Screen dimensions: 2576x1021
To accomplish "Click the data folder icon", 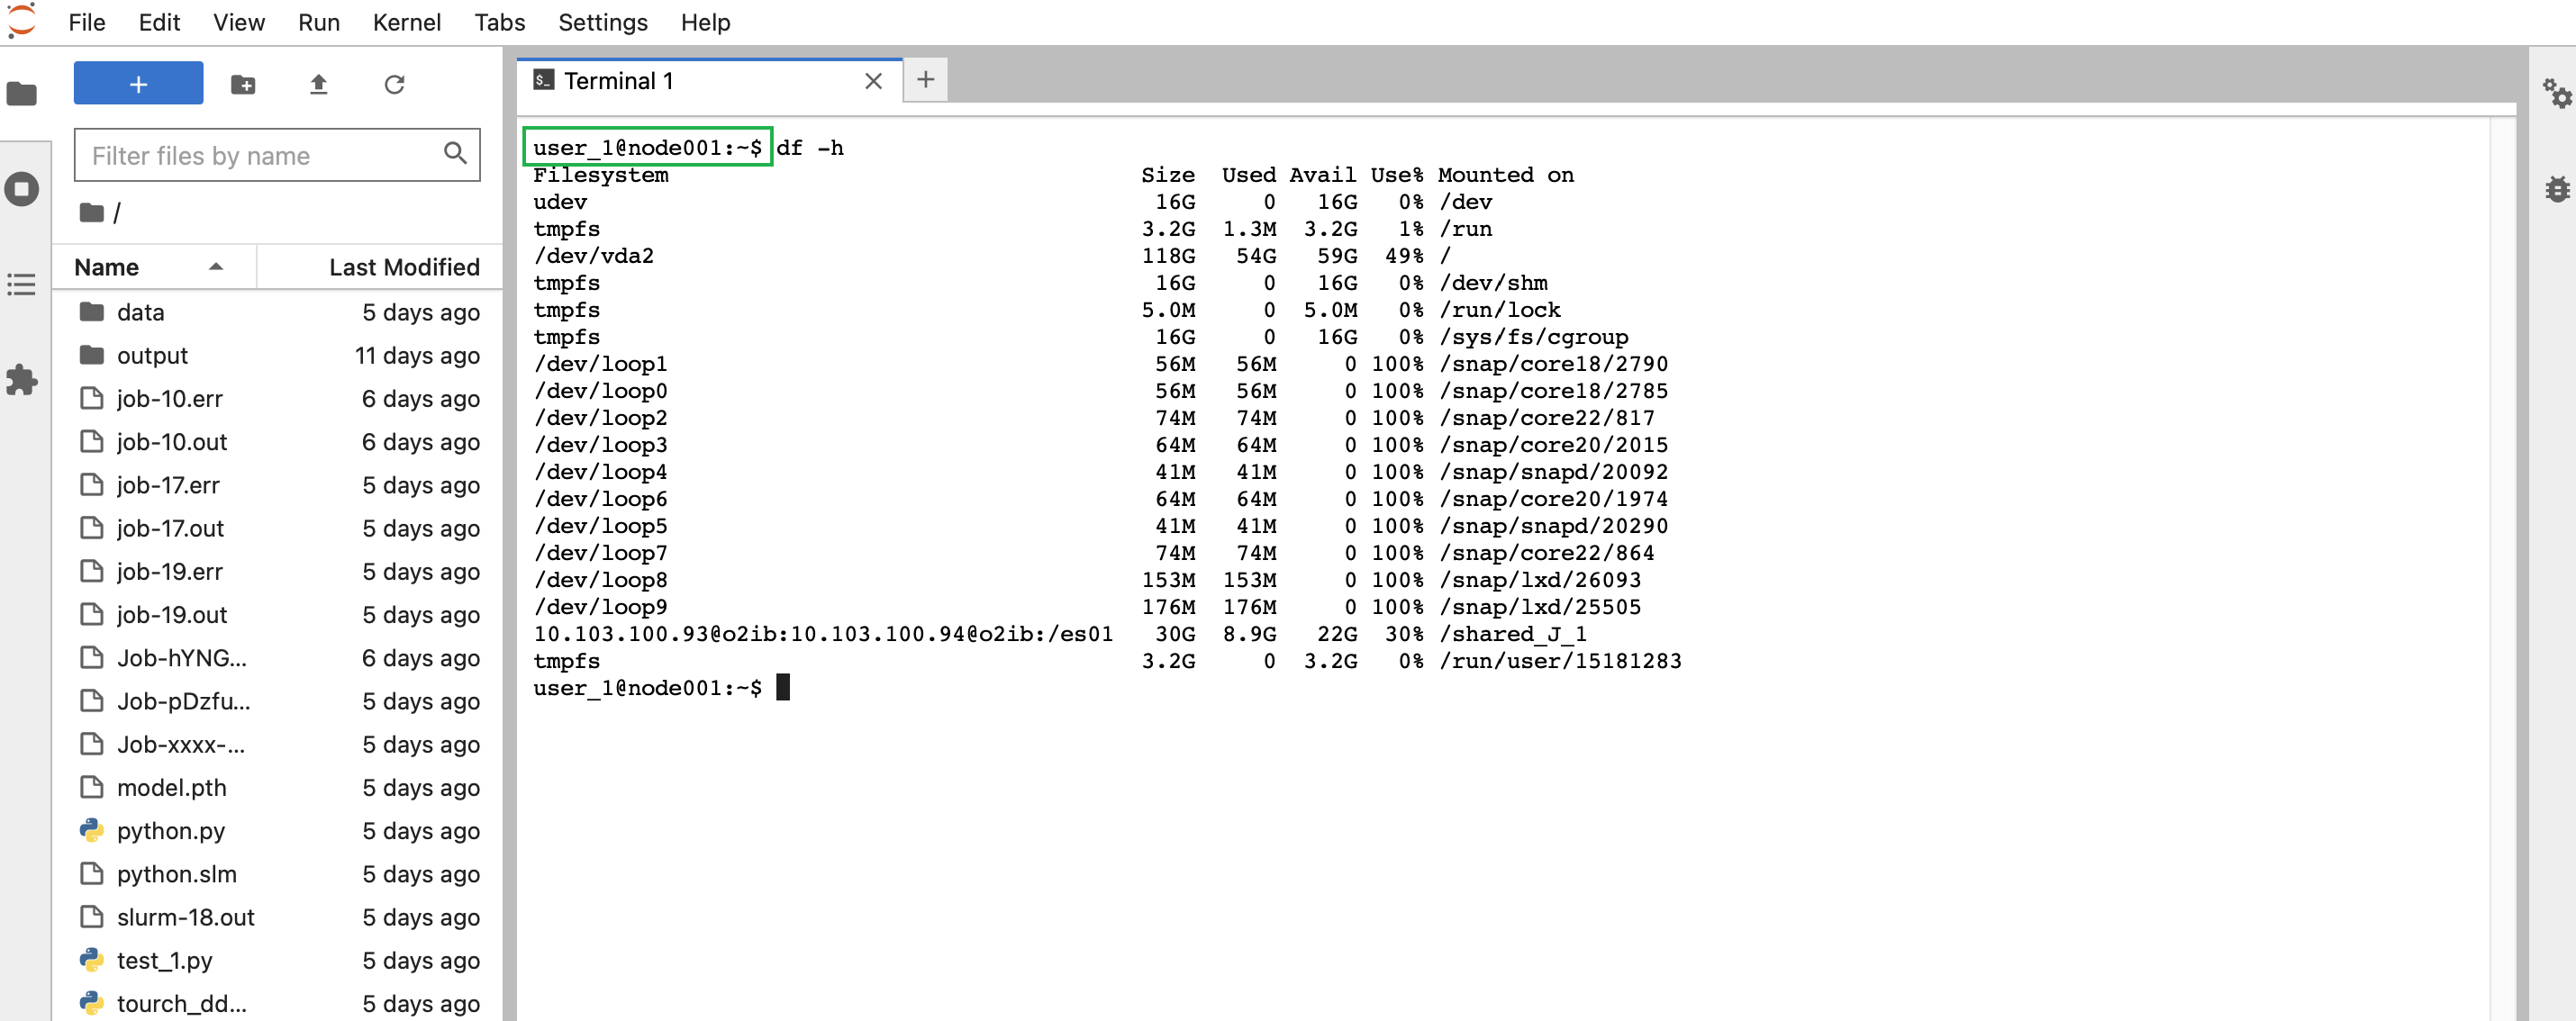I will click(92, 312).
